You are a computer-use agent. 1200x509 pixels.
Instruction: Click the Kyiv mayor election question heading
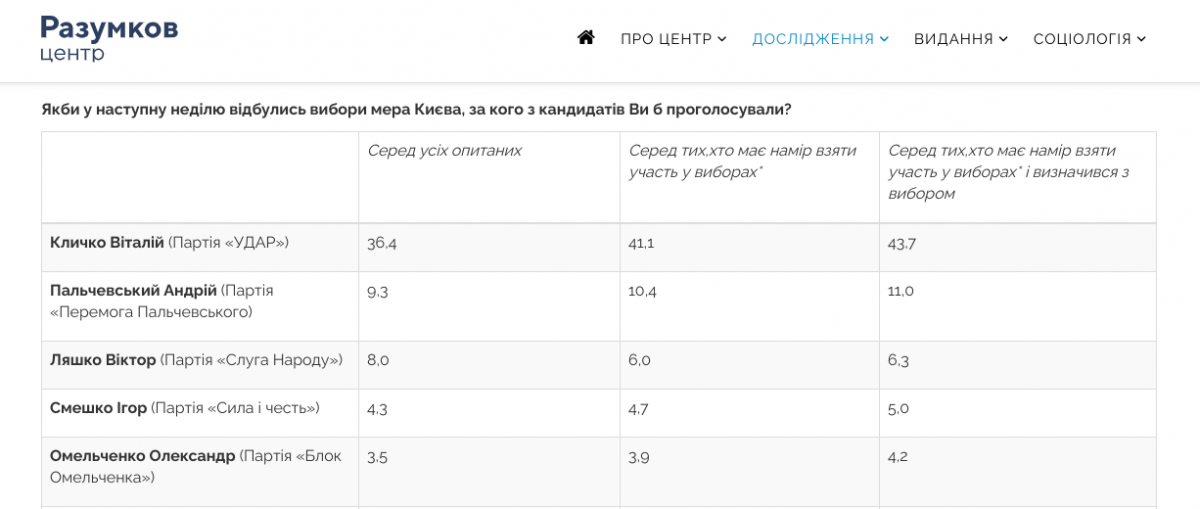[416, 109]
